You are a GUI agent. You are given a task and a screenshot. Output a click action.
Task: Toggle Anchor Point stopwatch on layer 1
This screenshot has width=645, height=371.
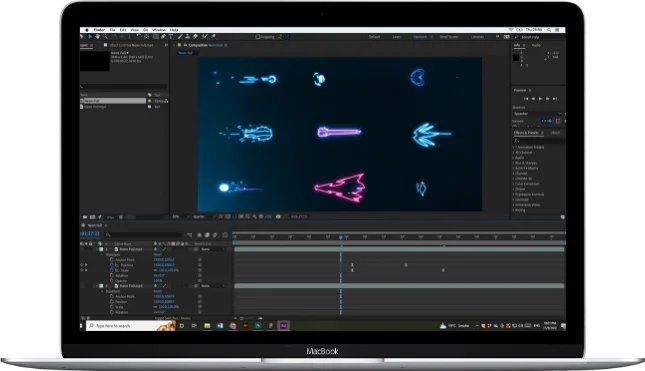click(112, 260)
